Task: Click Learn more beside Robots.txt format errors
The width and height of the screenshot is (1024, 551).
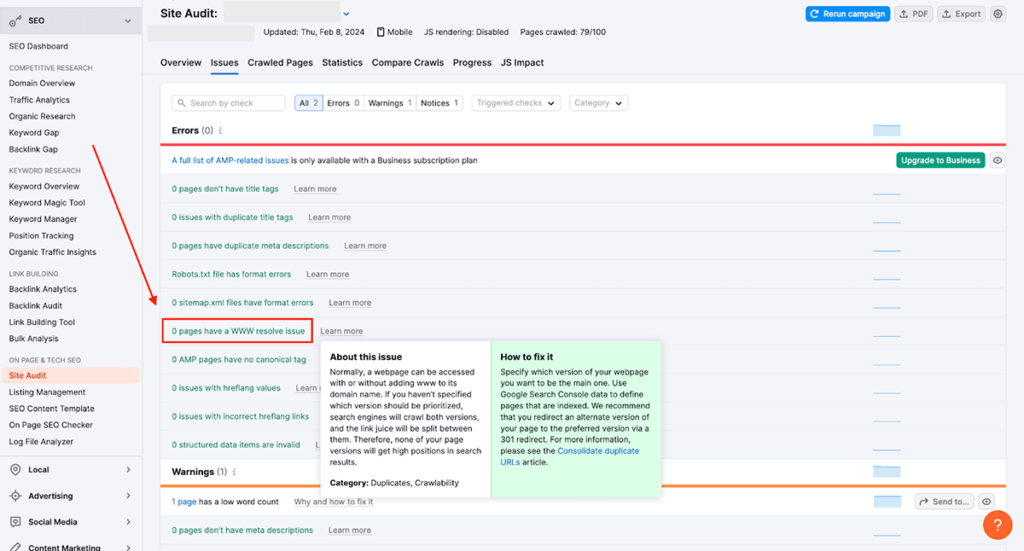Action: pos(328,274)
